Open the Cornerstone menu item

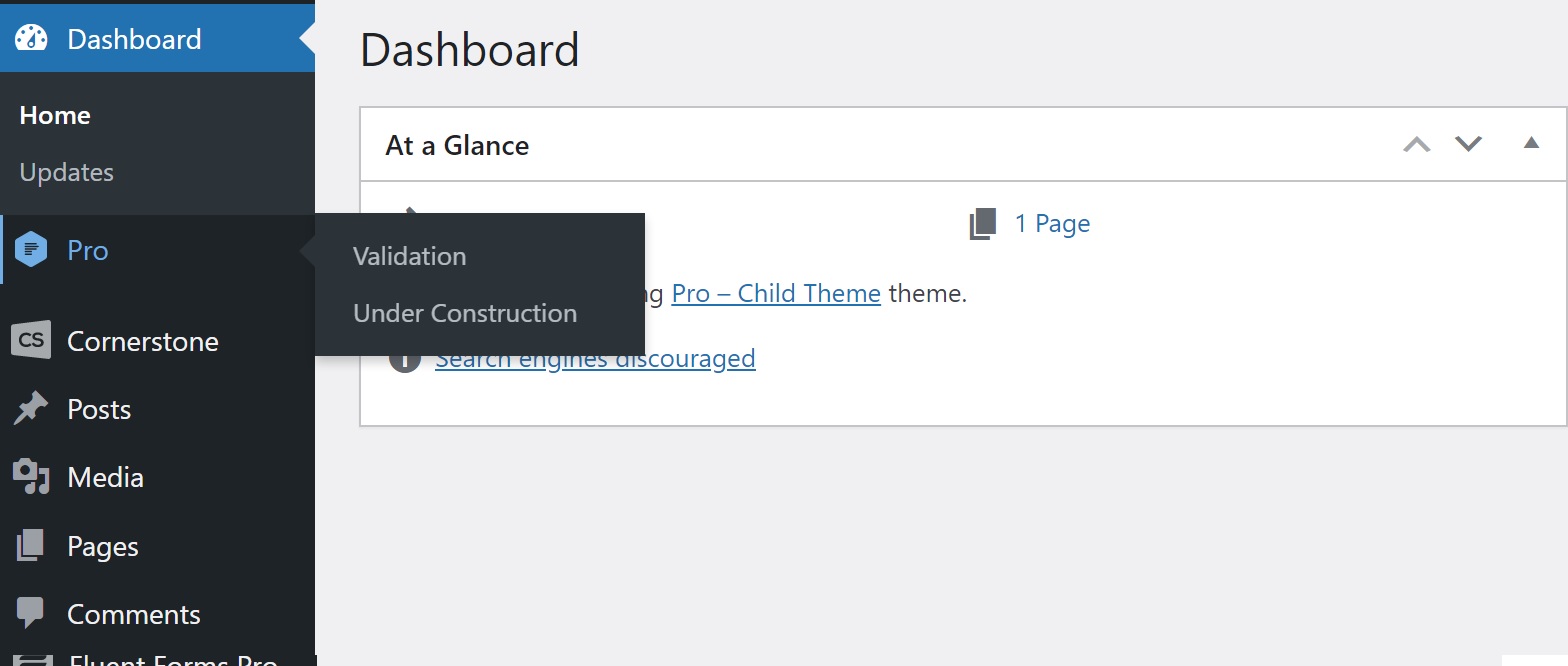pyautogui.click(x=142, y=341)
